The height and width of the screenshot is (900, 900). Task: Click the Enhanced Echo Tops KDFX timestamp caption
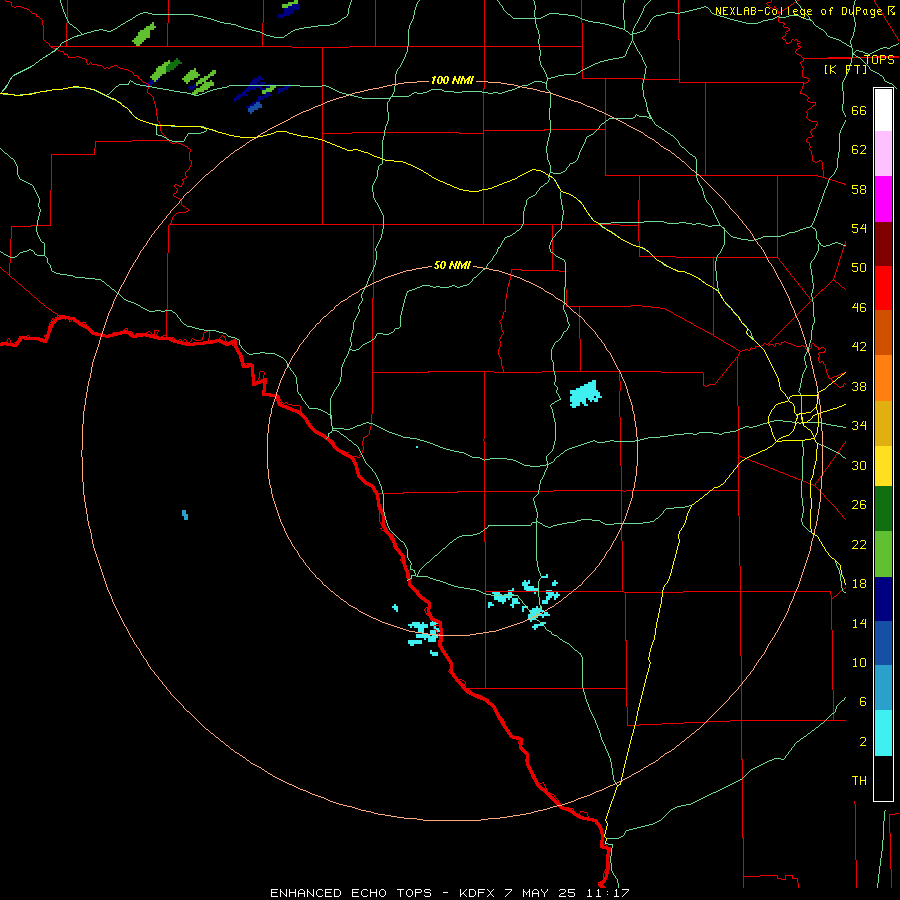(450, 893)
